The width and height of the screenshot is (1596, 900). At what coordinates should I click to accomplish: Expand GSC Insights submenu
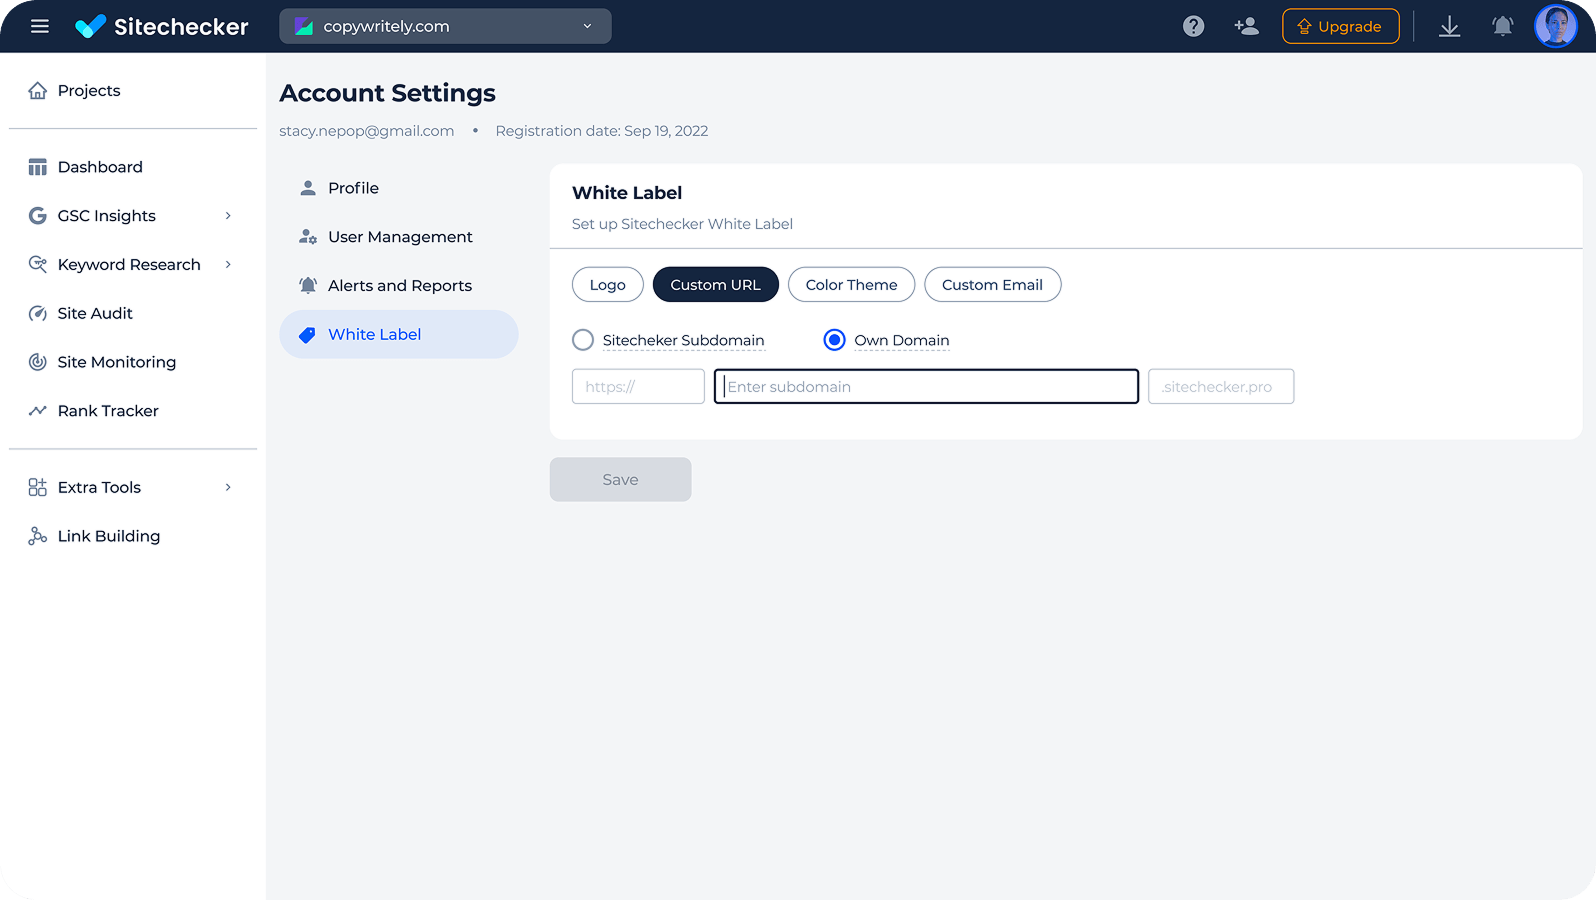tap(228, 216)
